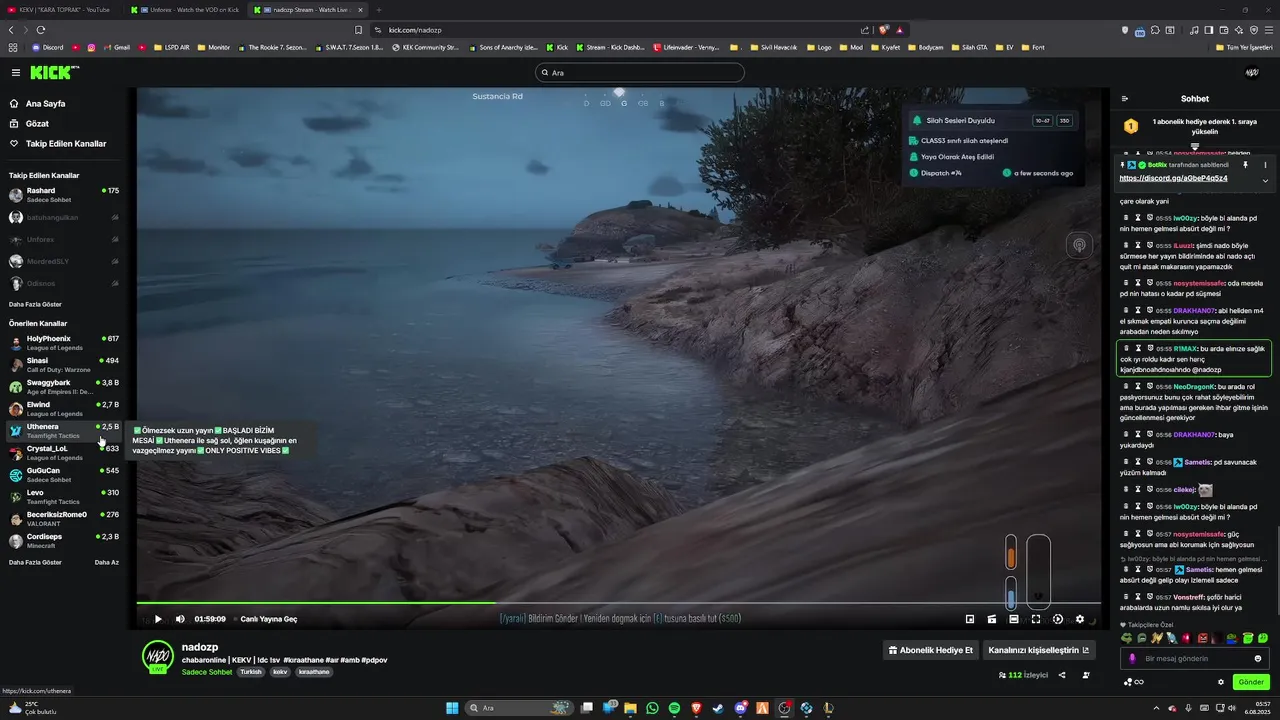The height and width of the screenshot is (720, 1280).
Task: Open Sadece Sohbet category link
Action: (x=207, y=672)
